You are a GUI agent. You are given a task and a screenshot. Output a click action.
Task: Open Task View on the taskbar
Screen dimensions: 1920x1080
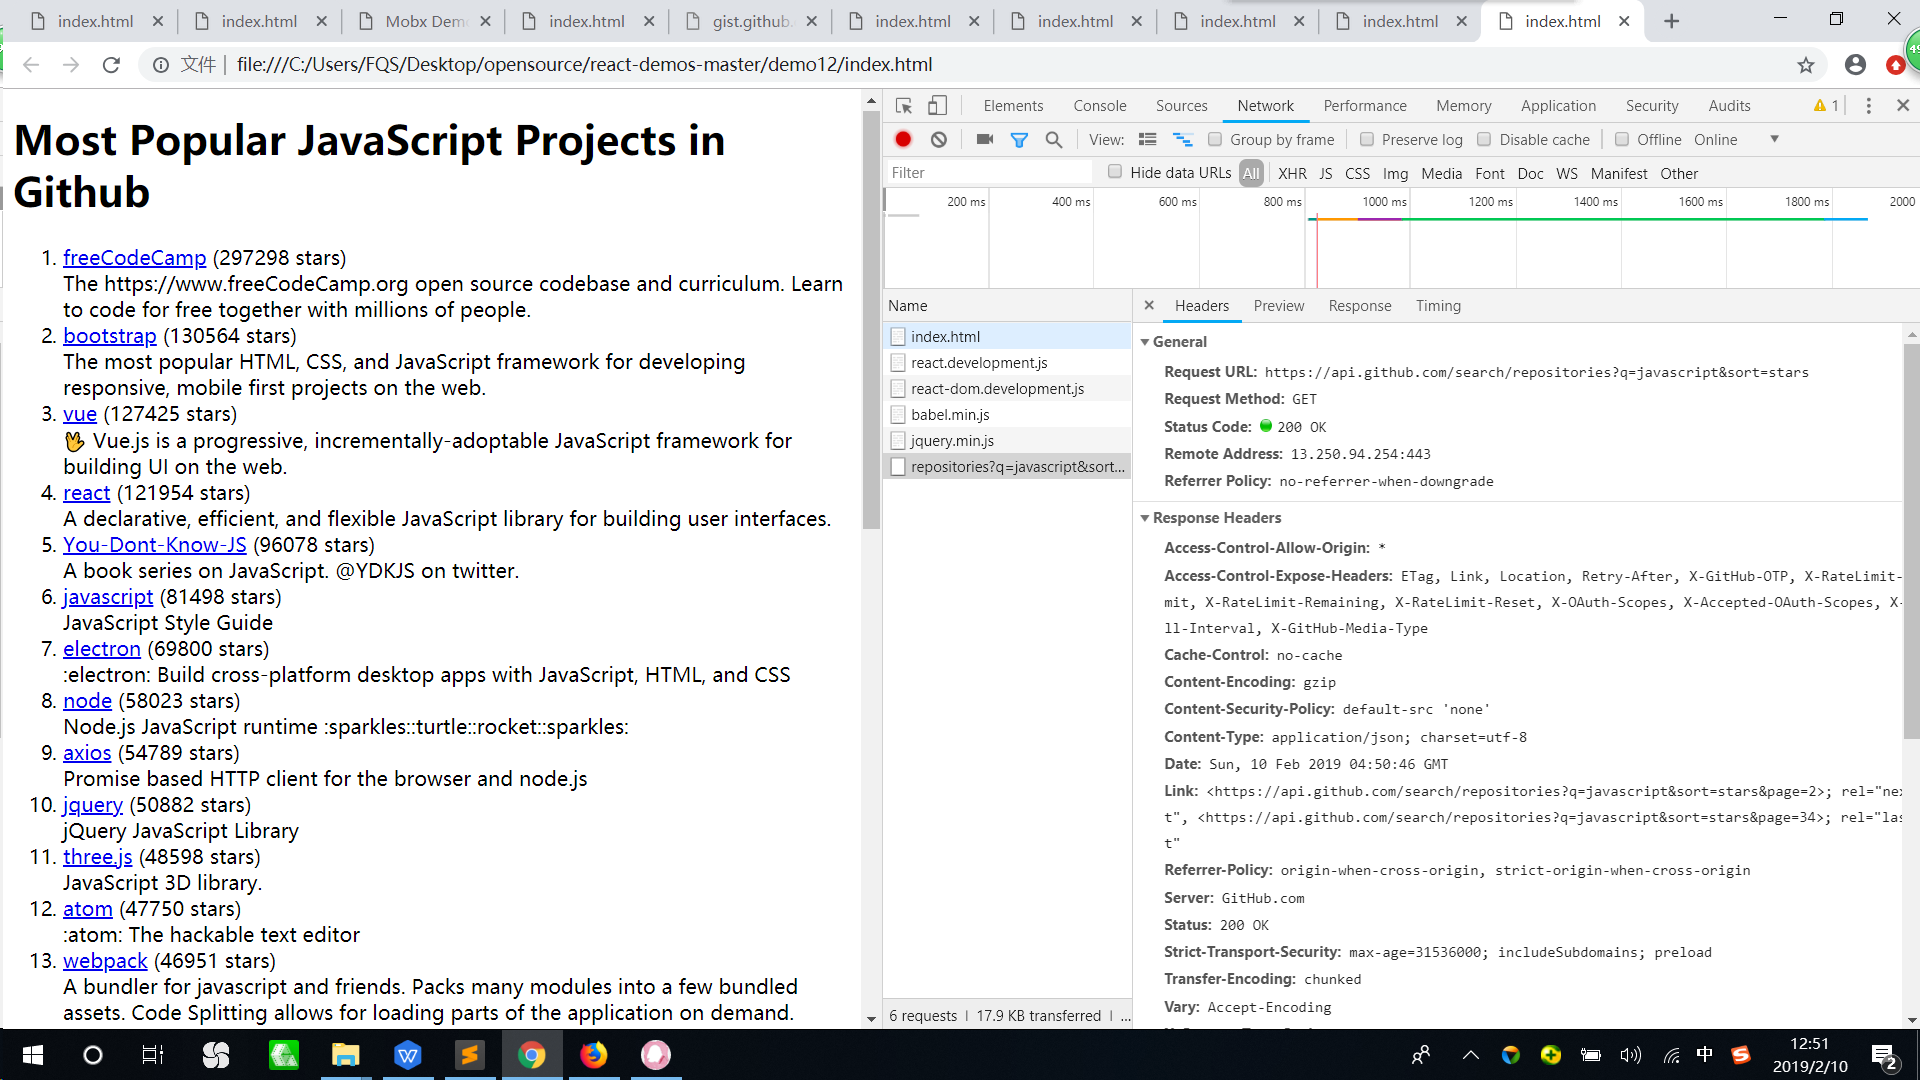(152, 1055)
